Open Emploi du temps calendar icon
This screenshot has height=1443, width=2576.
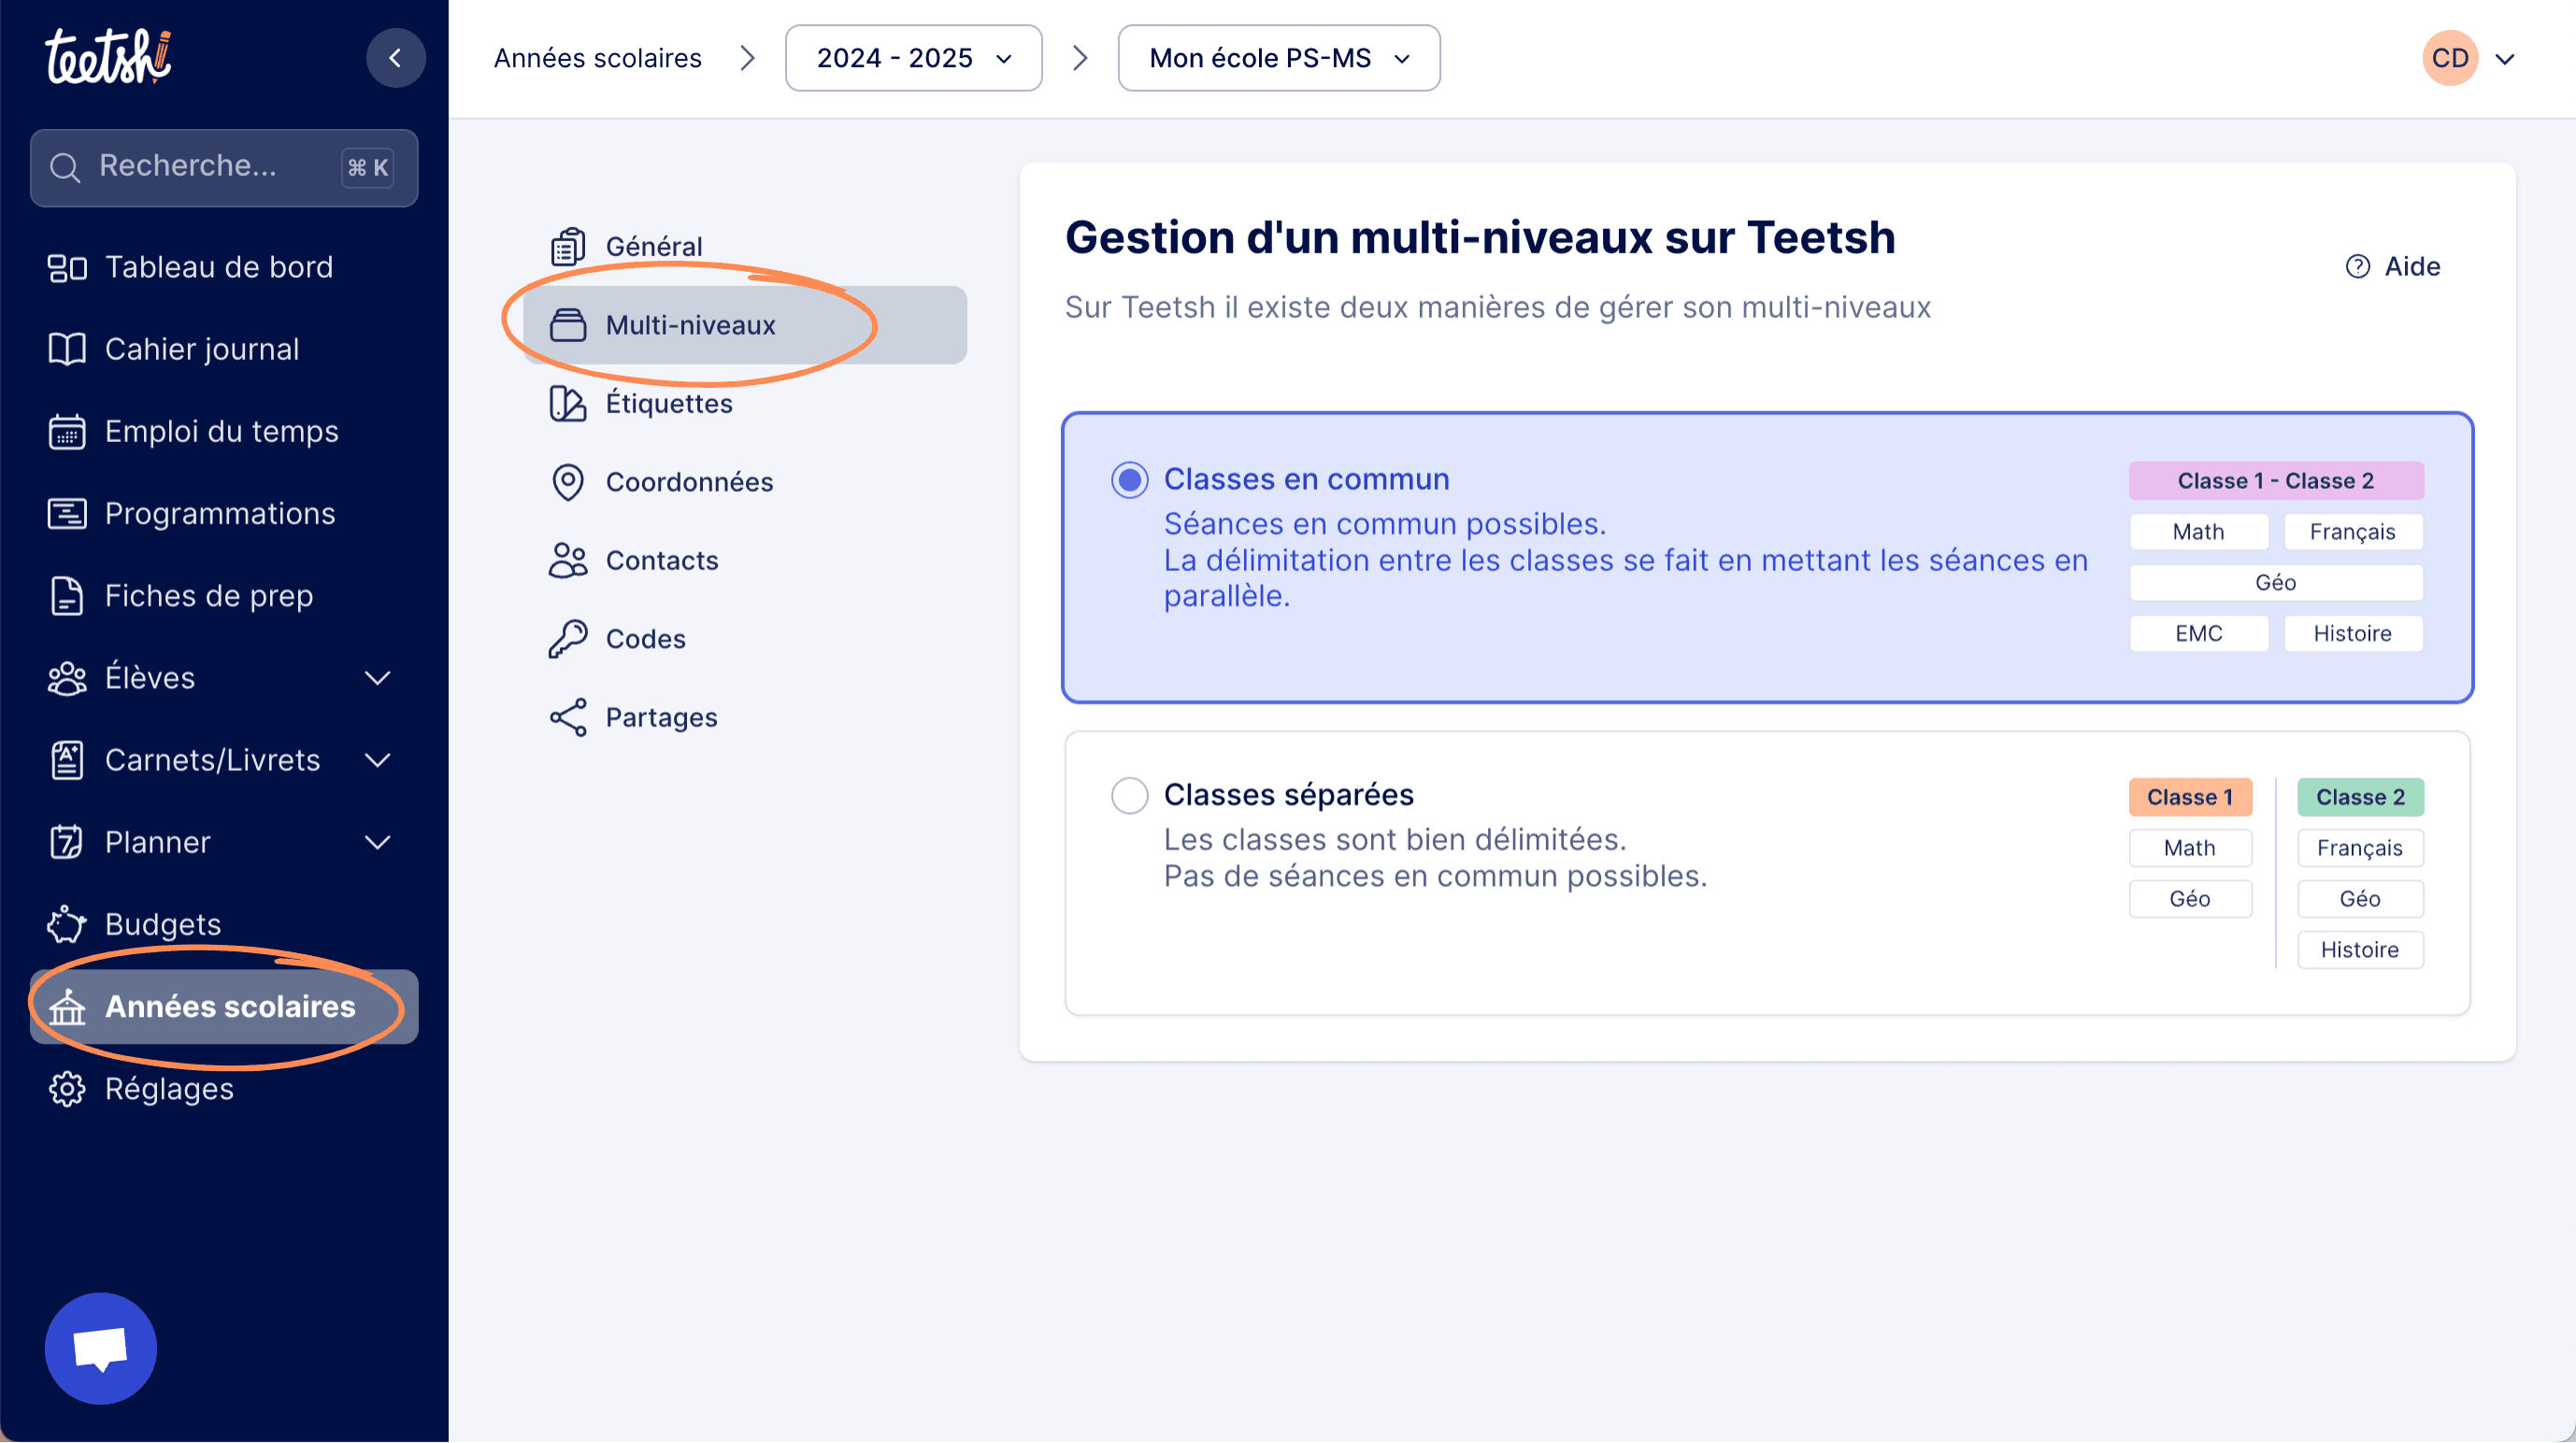(67, 432)
